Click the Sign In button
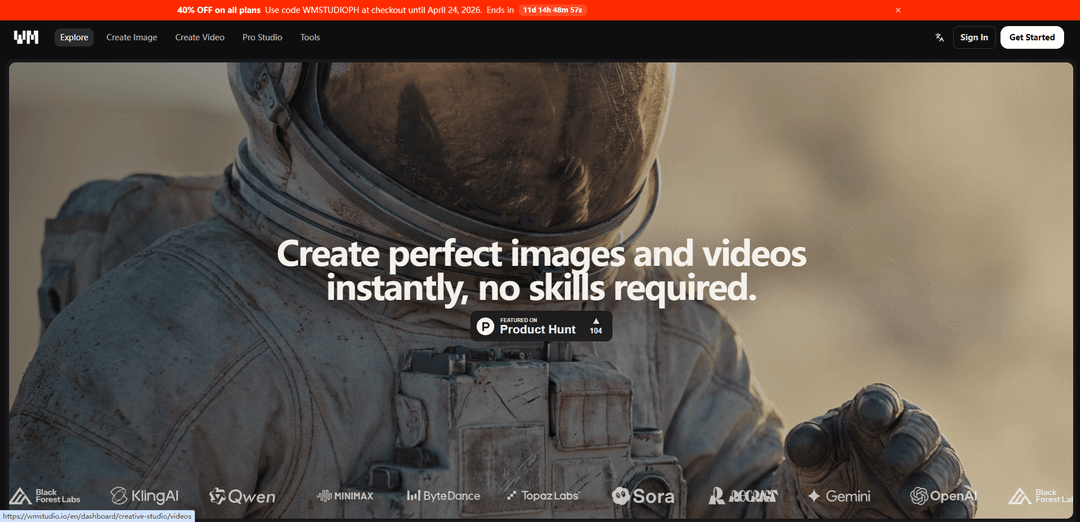 (x=973, y=37)
